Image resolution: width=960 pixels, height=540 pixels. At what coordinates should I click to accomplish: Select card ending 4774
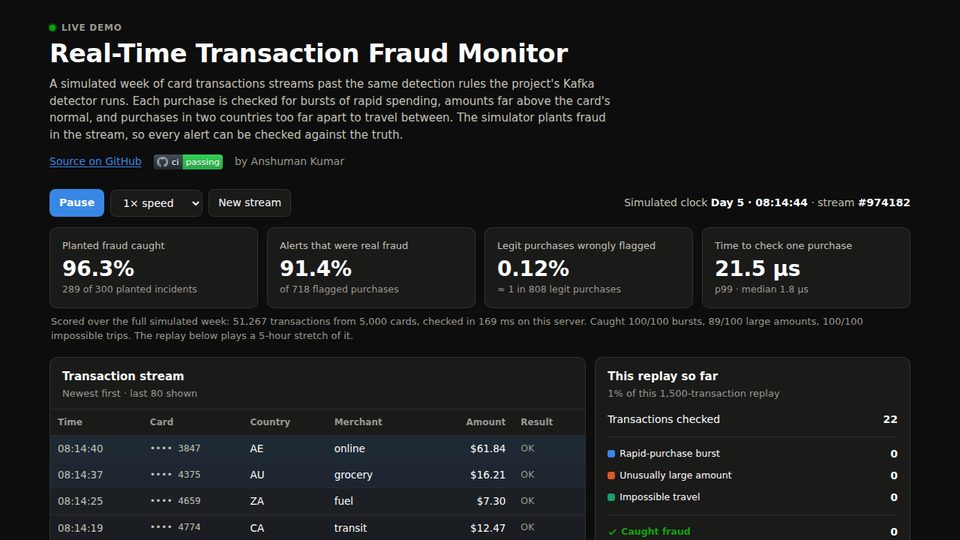[x=176, y=527]
